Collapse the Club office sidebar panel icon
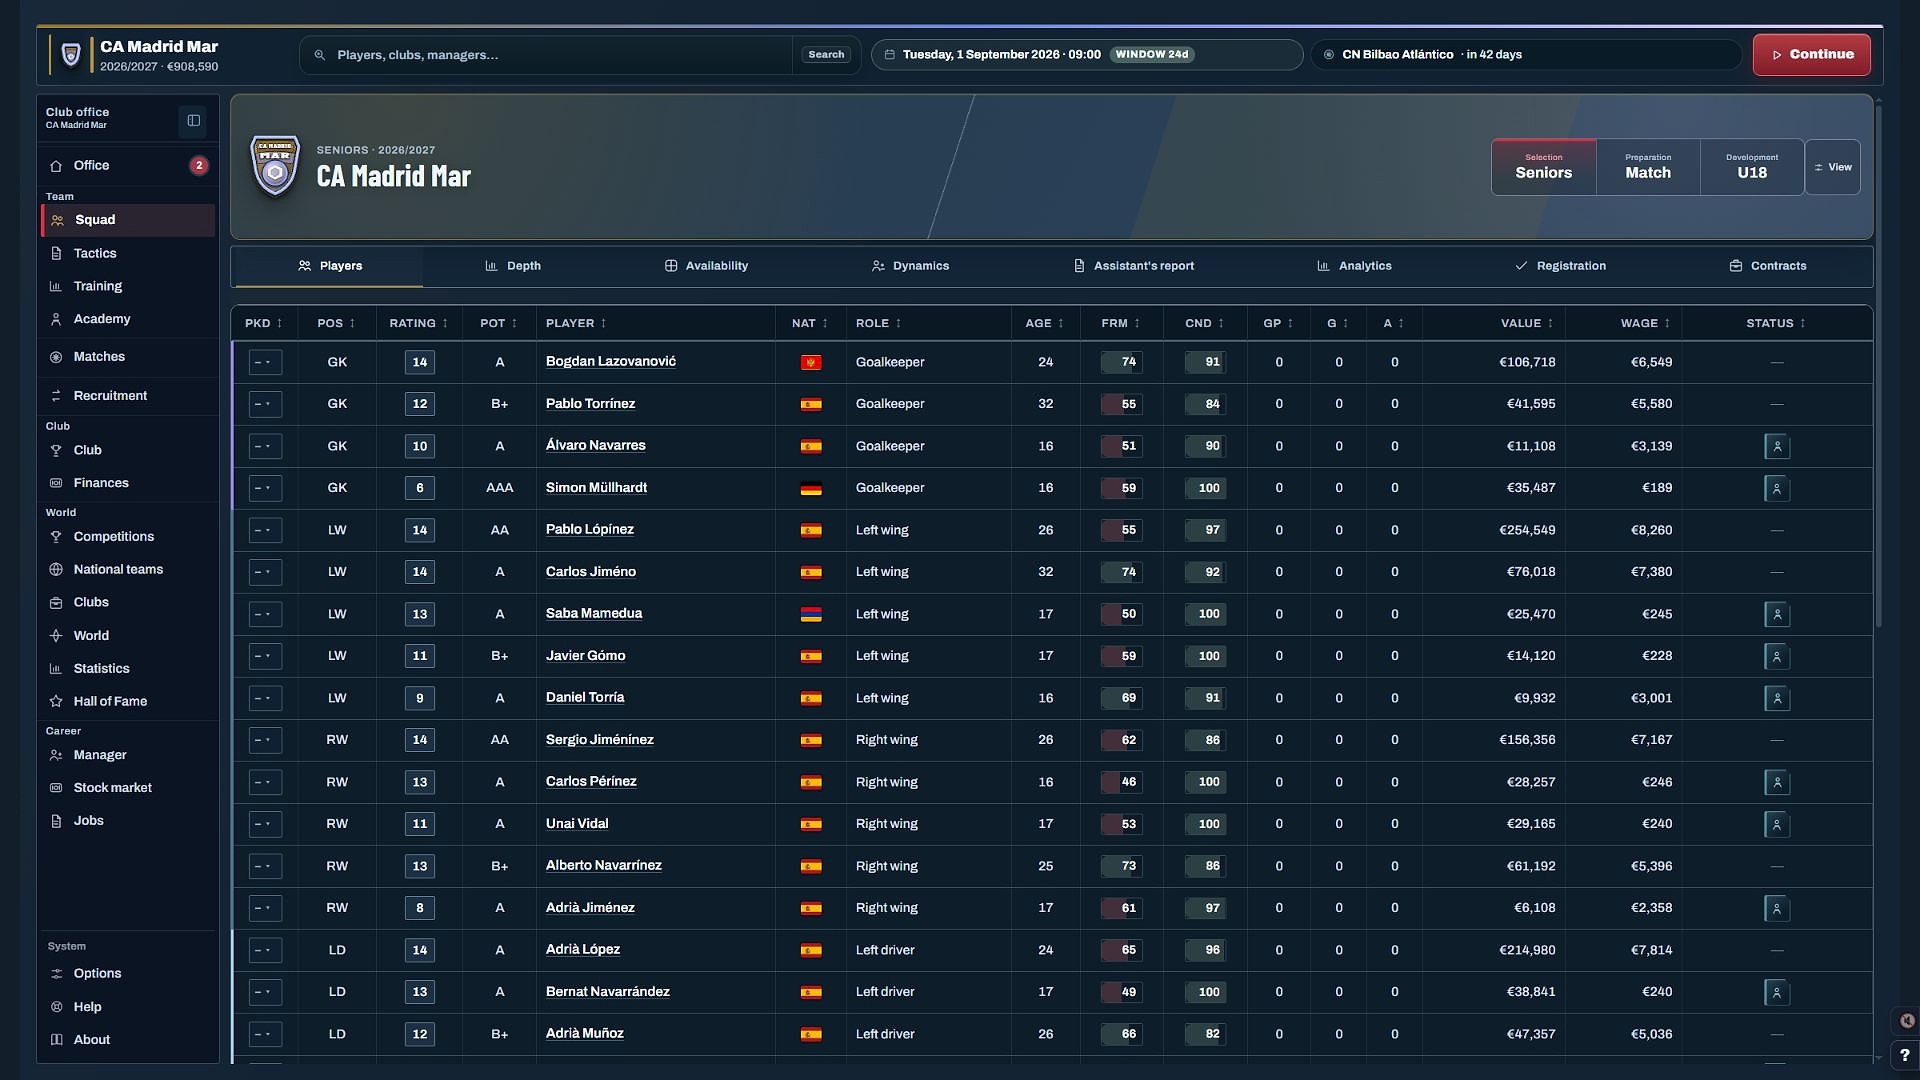Screen dimensions: 1920x1080 [193, 121]
